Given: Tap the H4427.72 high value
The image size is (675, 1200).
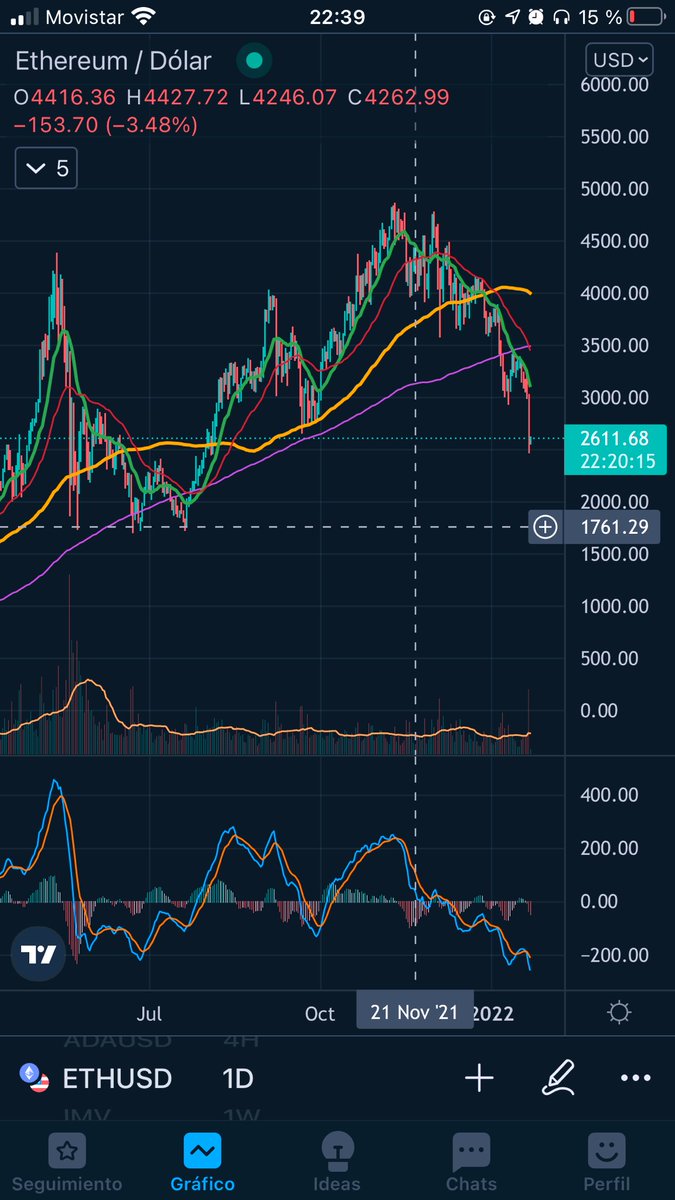Looking at the screenshot, I should 176,98.
